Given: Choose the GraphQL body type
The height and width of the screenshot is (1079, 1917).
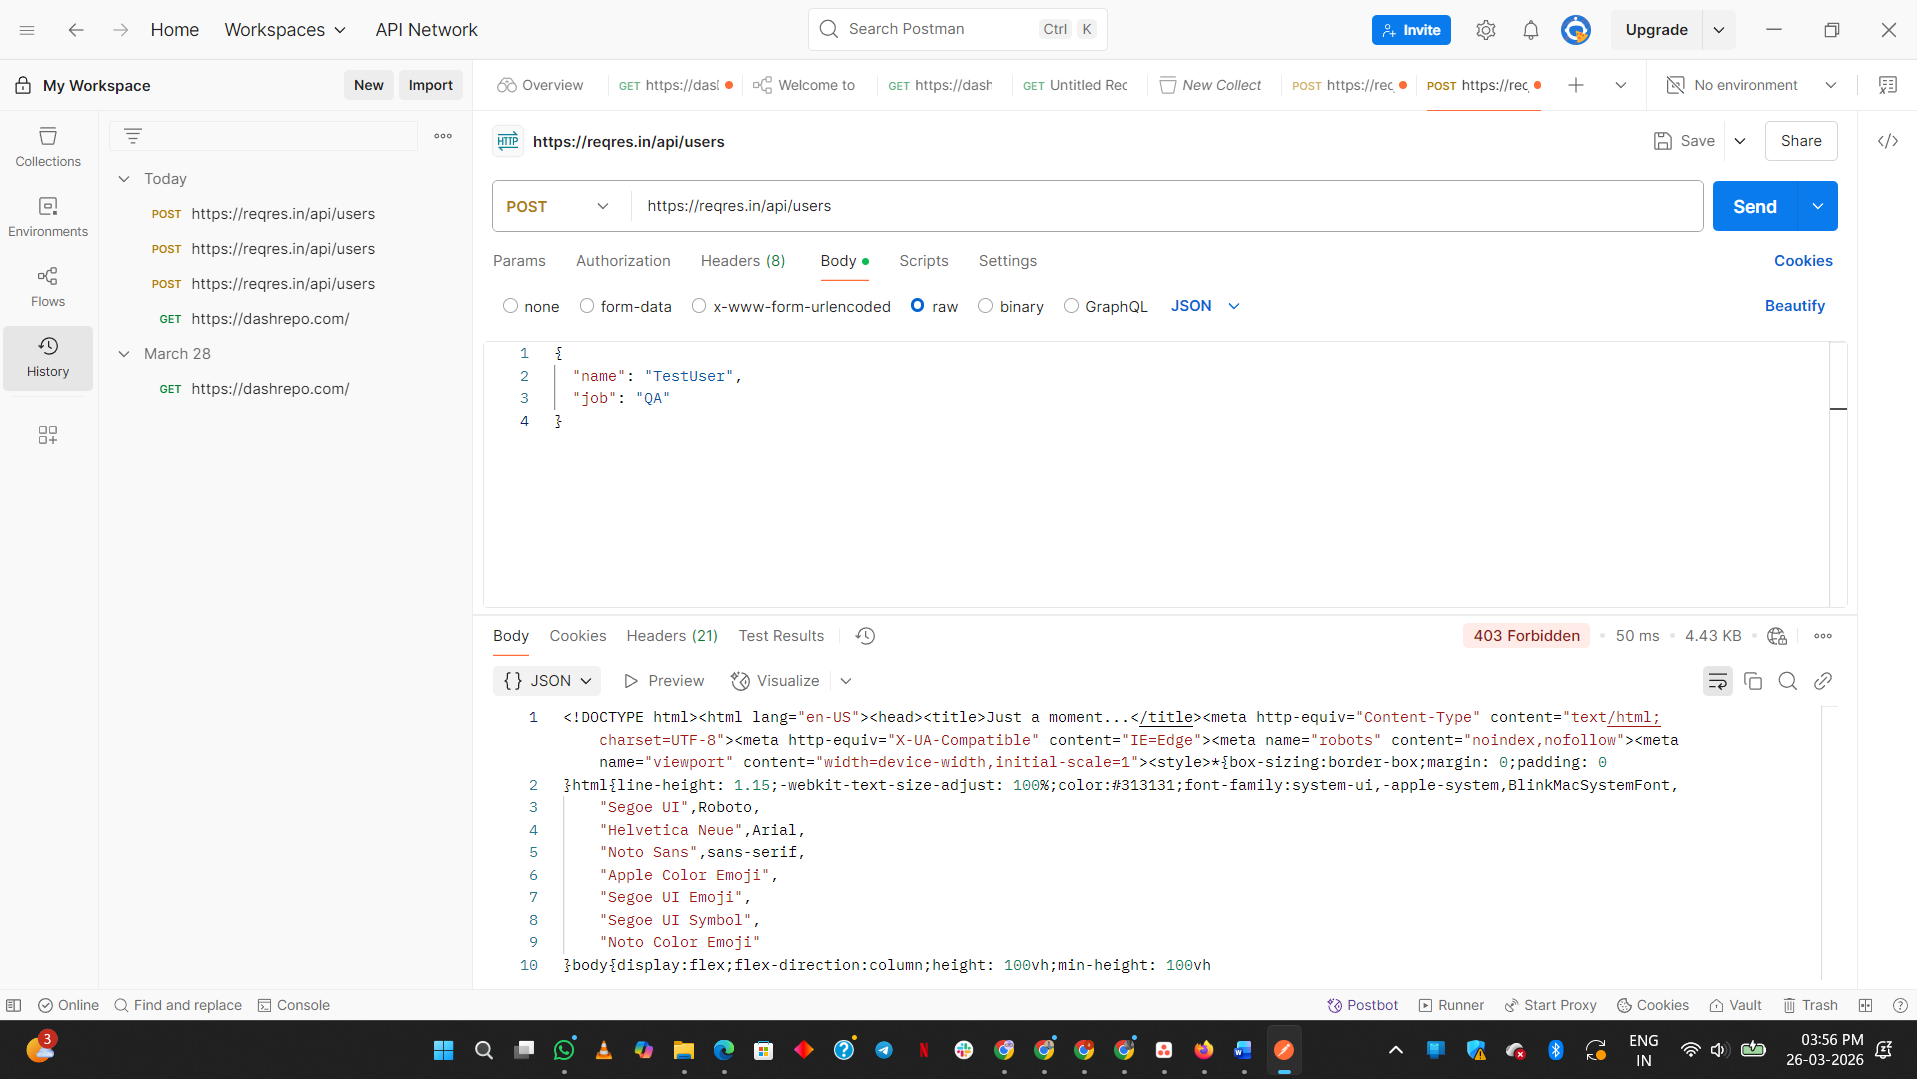Looking at the screenshot, I should [x=1105, y=306].
